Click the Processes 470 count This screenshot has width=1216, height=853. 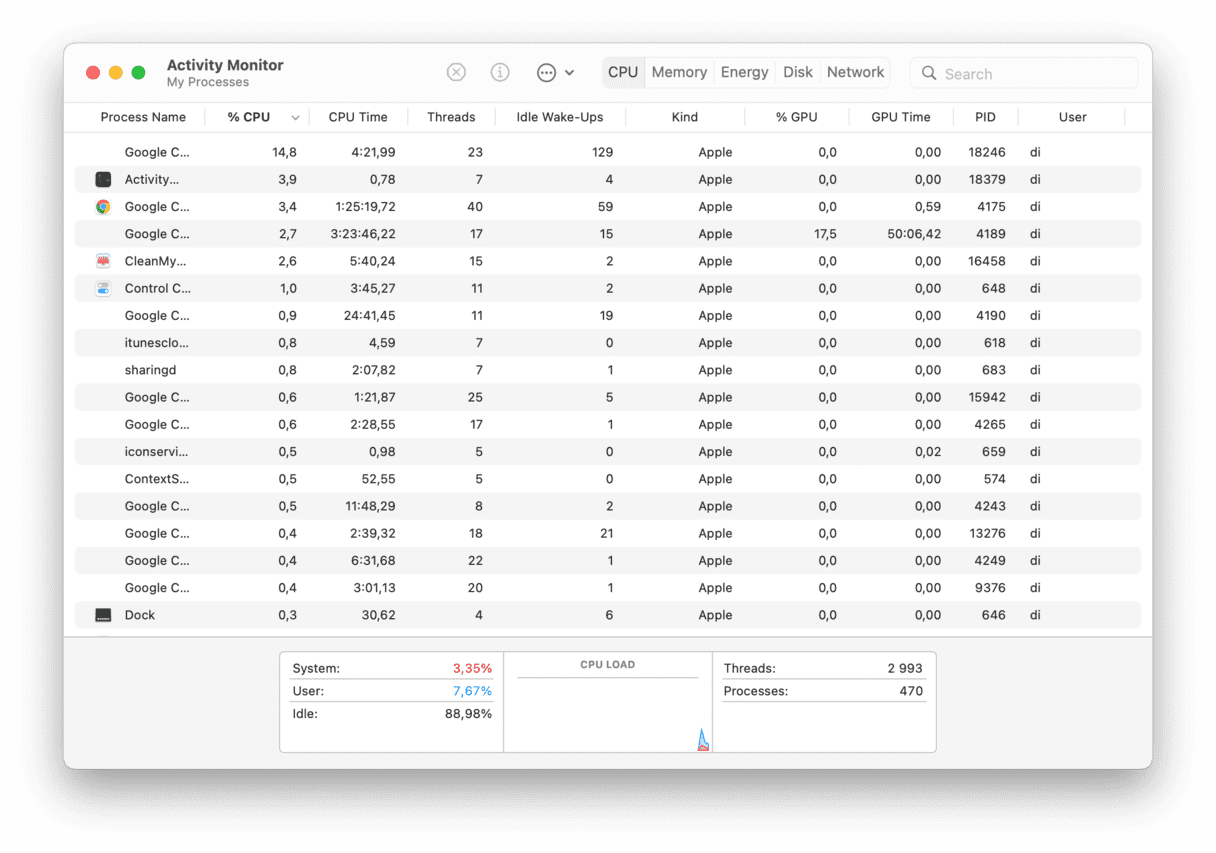point(911,691)
